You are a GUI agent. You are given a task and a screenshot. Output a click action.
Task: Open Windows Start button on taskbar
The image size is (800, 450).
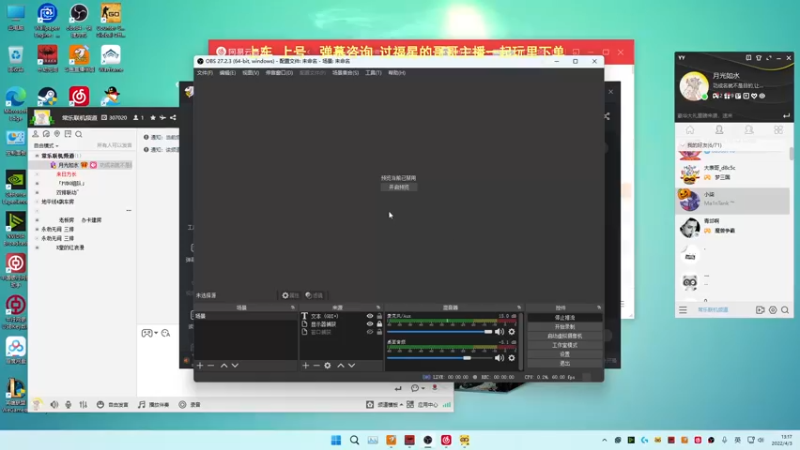336,440
